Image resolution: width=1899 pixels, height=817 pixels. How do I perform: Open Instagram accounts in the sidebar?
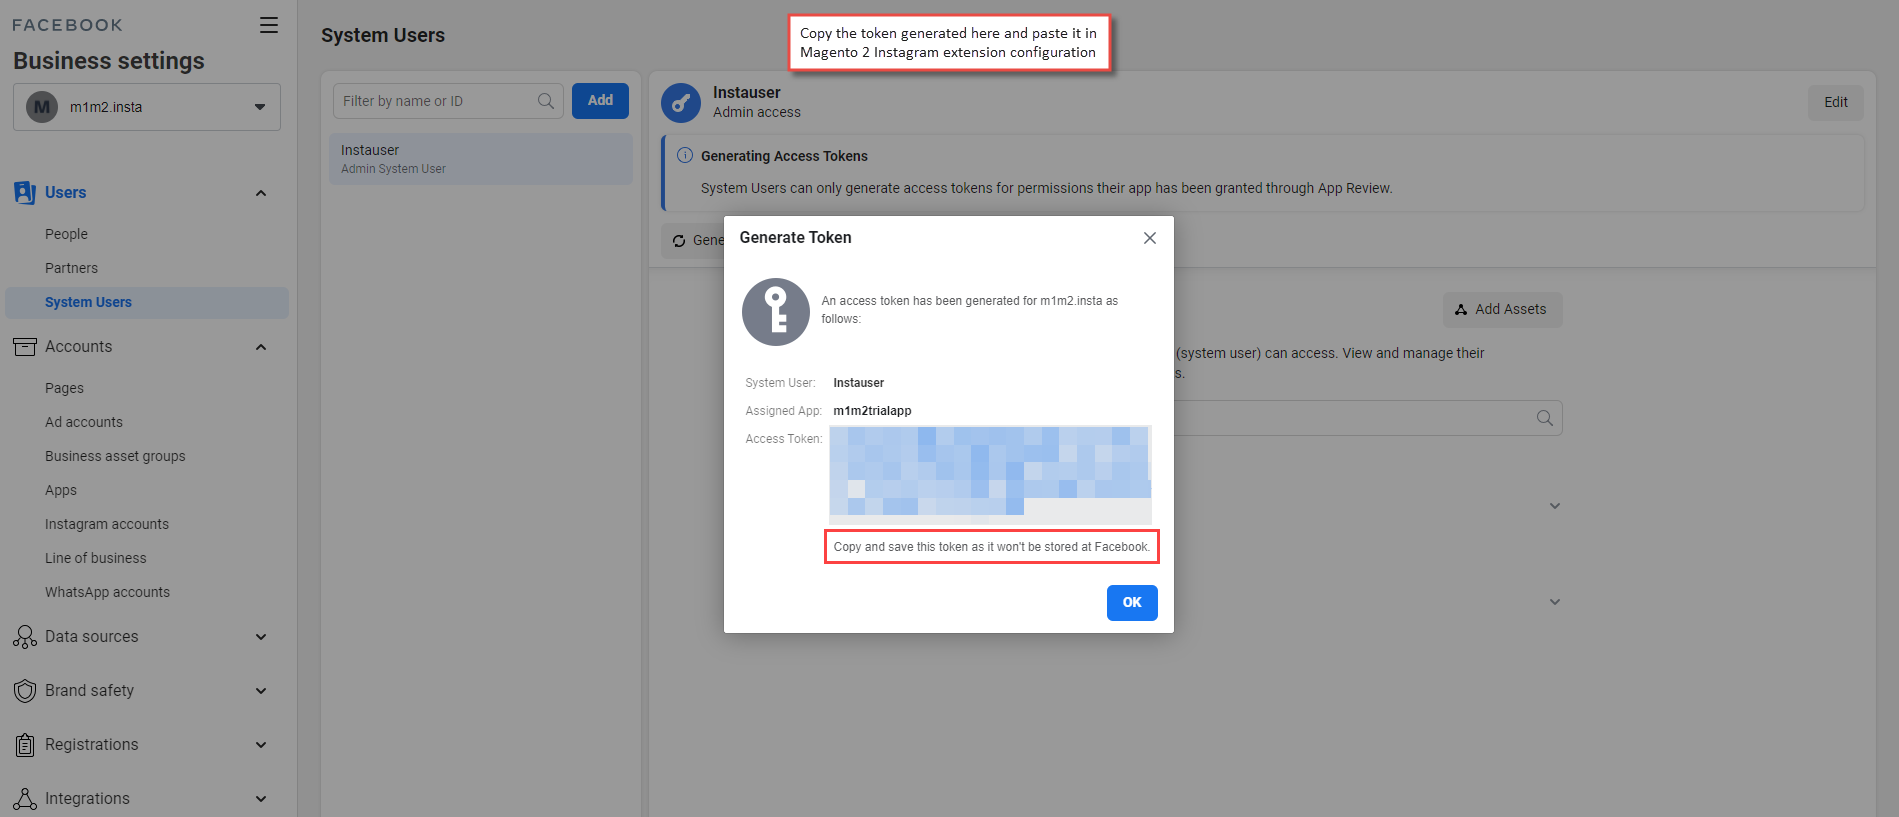click(x=107, y=524)
